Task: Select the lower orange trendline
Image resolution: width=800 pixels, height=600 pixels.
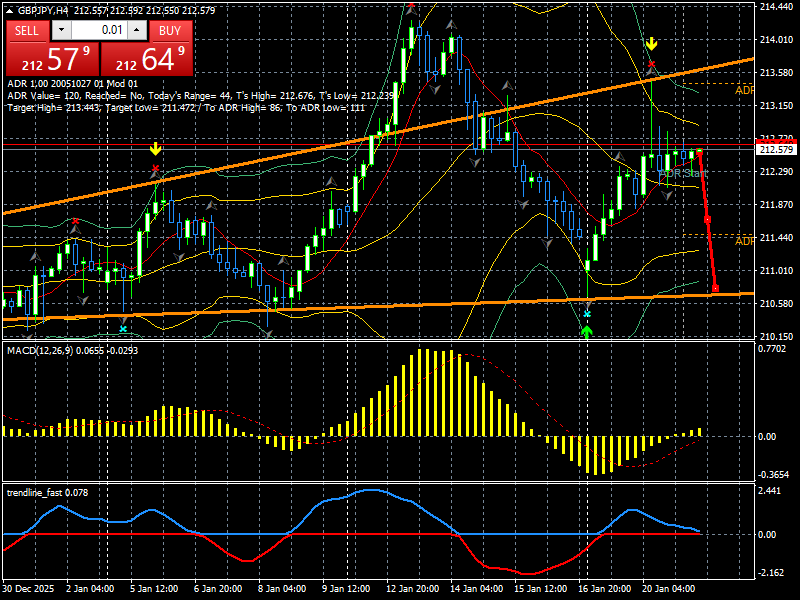Action: pos(378,306)
